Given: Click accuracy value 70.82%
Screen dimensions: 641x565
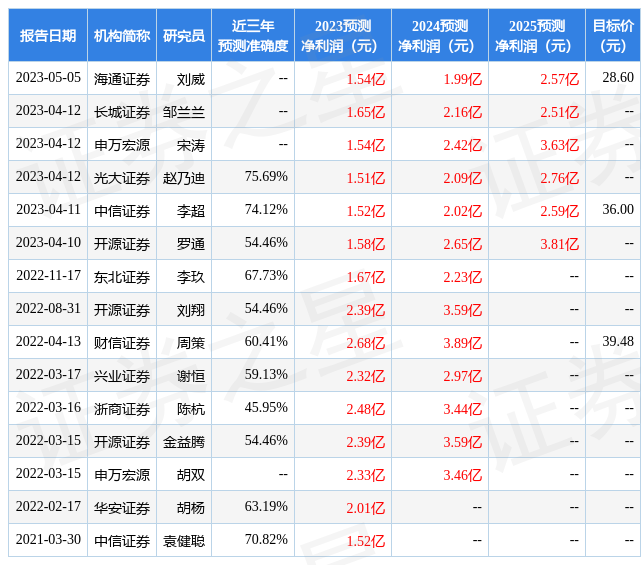Looking at the screenshot, I should (266, 540).
